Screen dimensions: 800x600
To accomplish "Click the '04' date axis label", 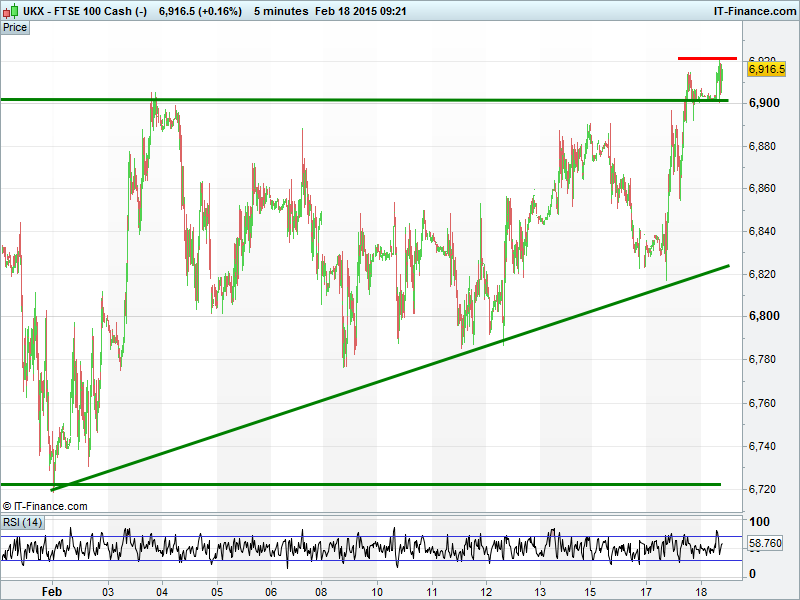I will (162, 592).
